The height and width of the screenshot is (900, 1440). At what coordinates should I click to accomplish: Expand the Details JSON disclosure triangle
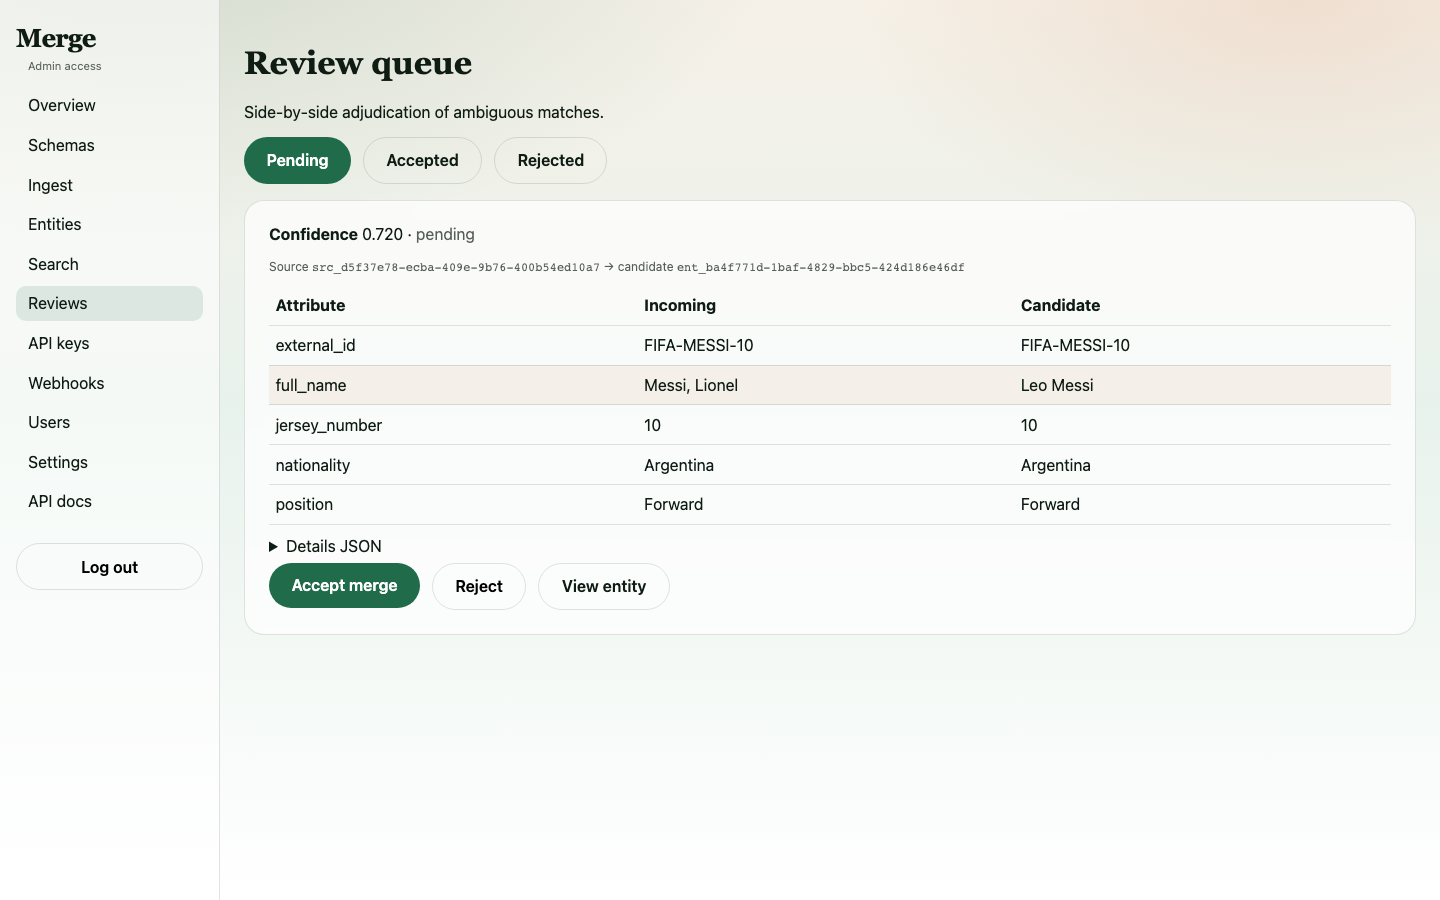[x=273, y=547]
